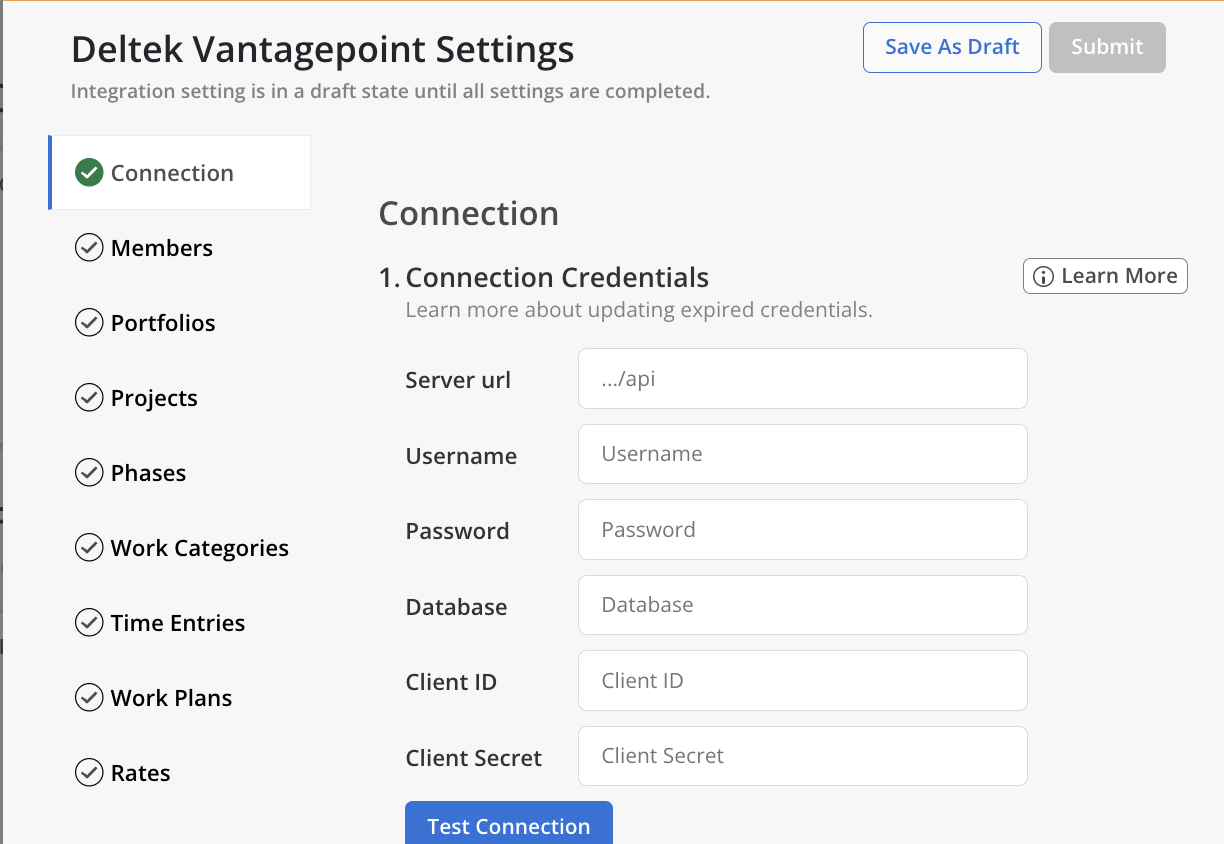
Task: Click the checkmark icon next to Phases
Action: [x=89, y=473]
